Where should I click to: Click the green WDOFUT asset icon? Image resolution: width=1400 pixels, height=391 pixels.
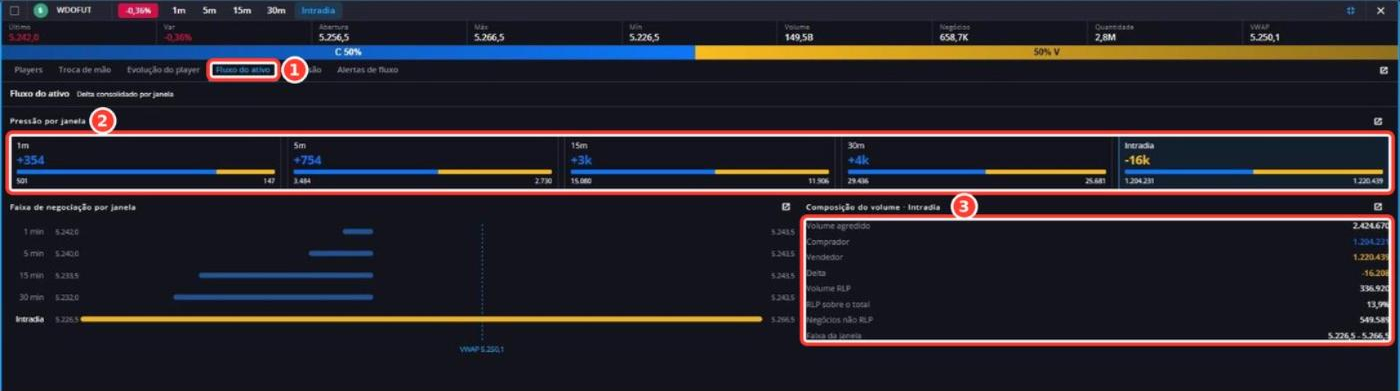(41, 10)
